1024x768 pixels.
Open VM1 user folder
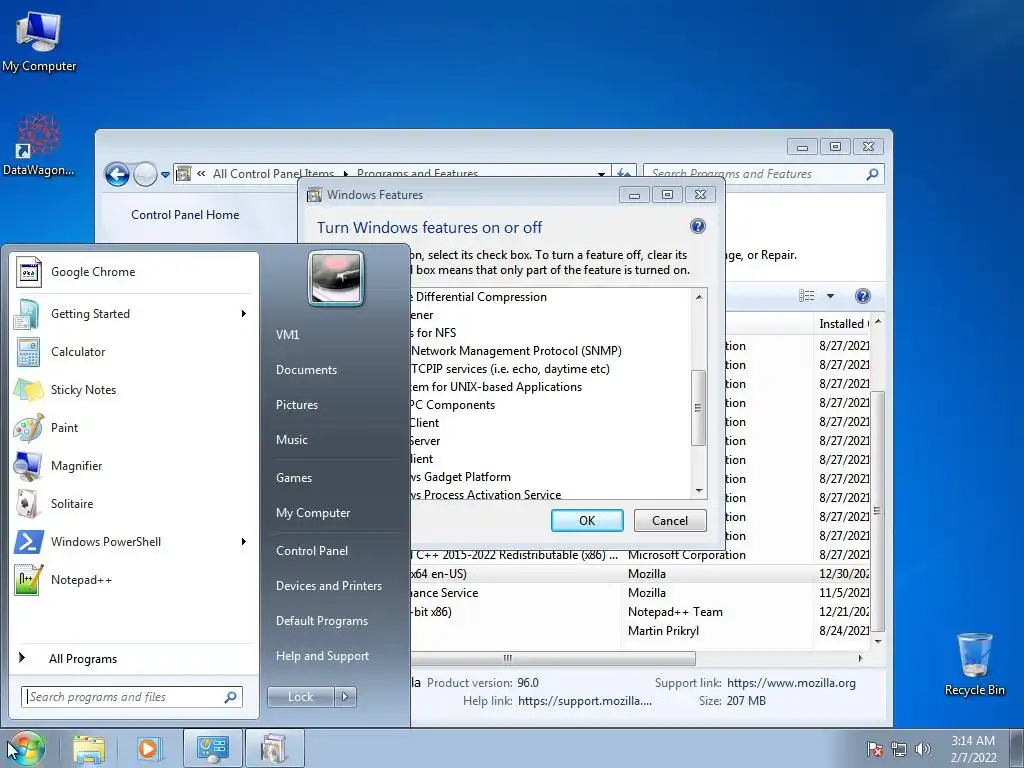[287, 334]
